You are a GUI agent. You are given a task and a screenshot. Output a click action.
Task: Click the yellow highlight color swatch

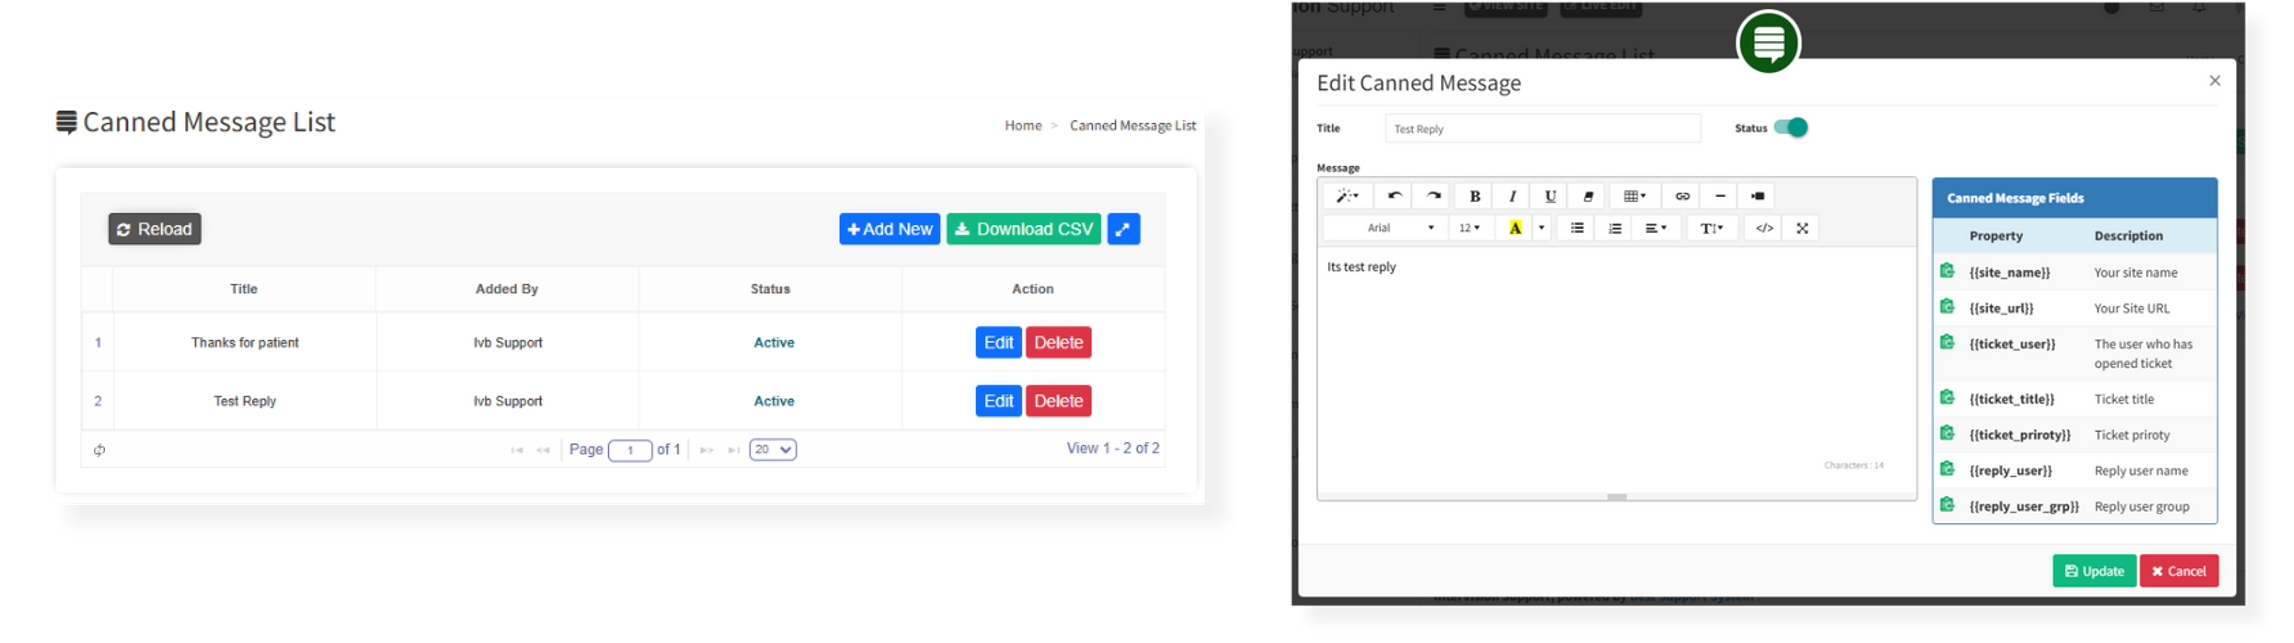pyautogui.click(x=1515, y=228)
